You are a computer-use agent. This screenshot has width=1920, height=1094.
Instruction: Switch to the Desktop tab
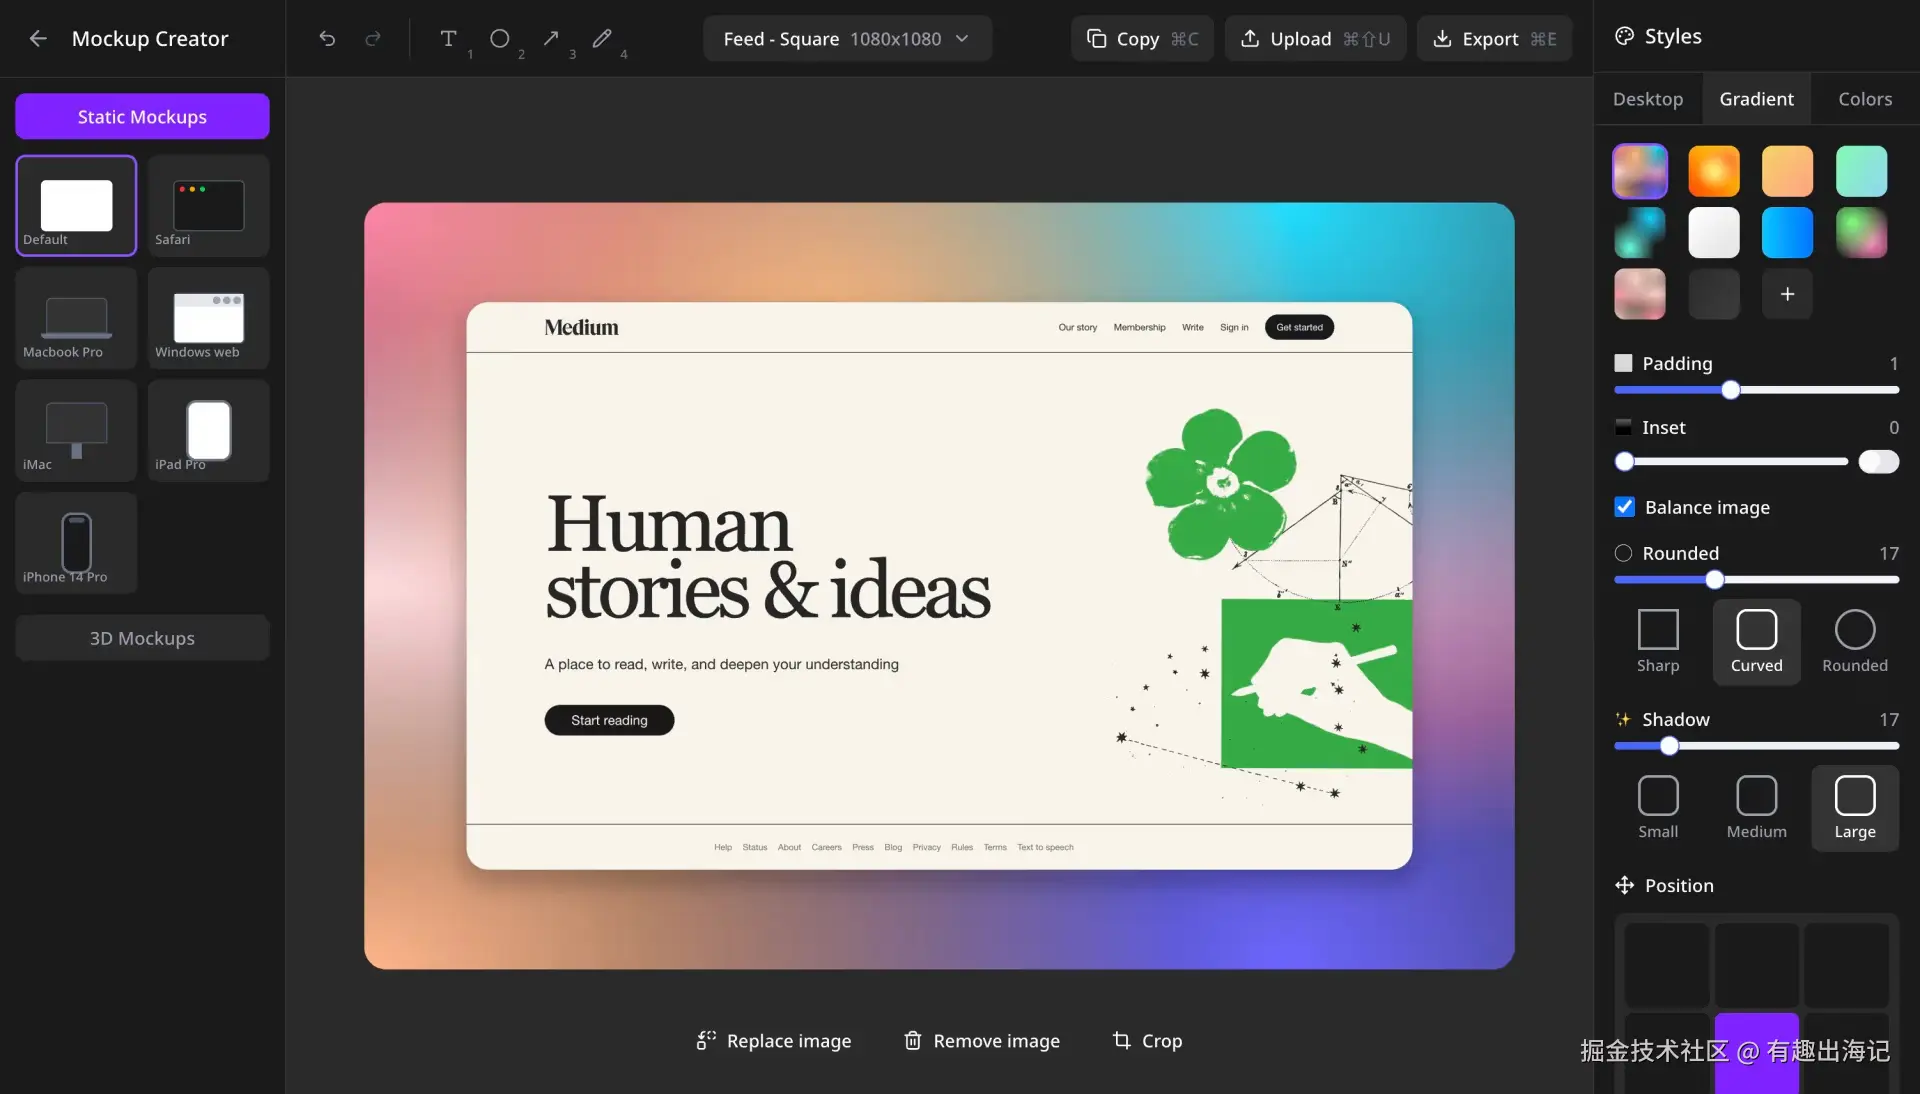[1647, 99]
